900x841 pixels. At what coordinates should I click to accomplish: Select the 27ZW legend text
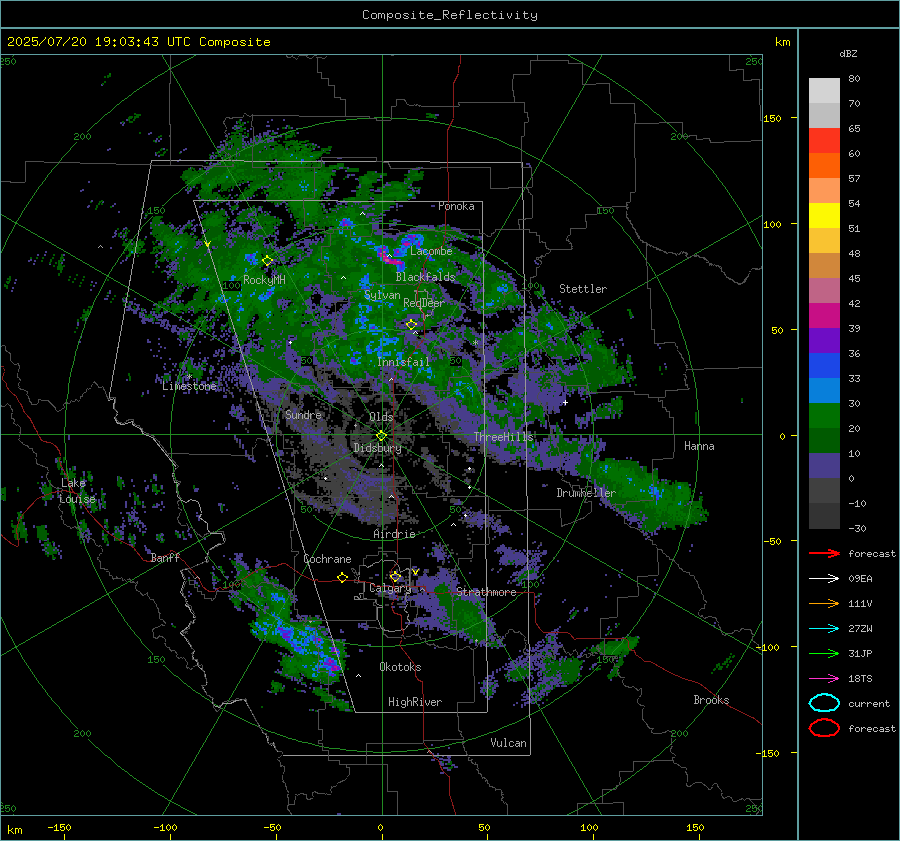pyautogui.click(x=860, y=629)
